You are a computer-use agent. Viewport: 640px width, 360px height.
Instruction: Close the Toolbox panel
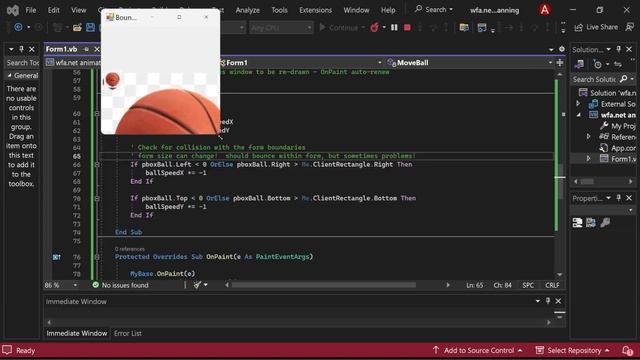pyautogui.click(x=32, y=49)
